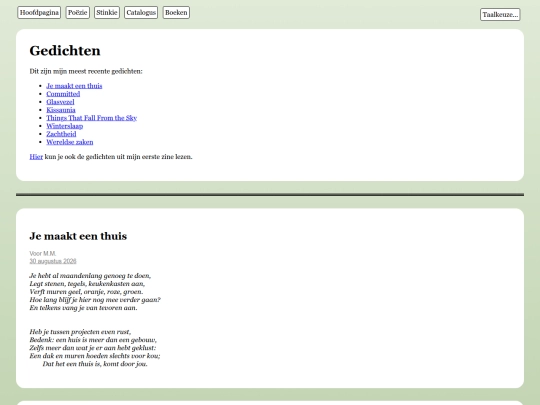
Task: Open the 'Committed' poem link
Action: pos(63,94)
